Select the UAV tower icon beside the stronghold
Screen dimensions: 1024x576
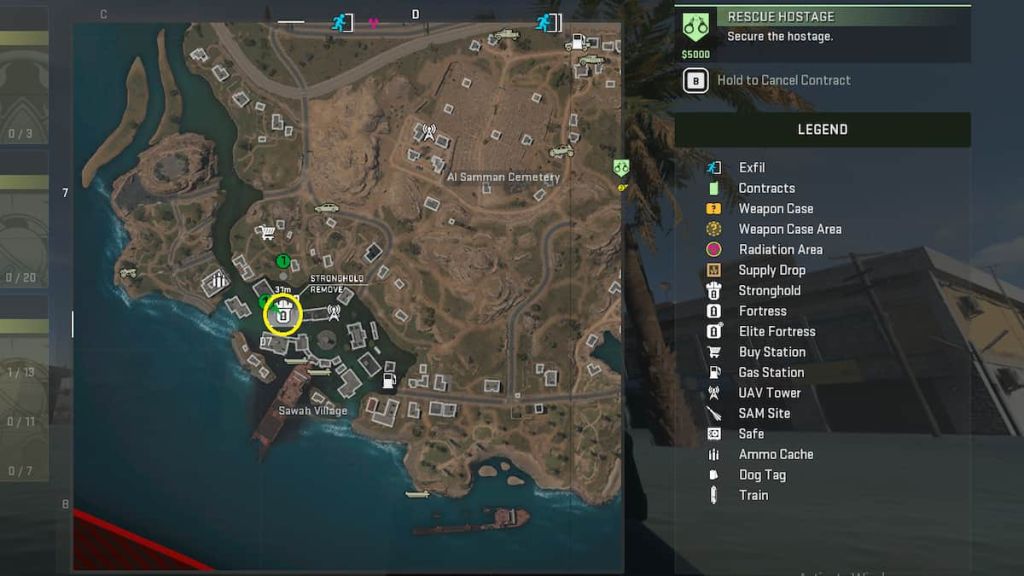tap(334, 312)
